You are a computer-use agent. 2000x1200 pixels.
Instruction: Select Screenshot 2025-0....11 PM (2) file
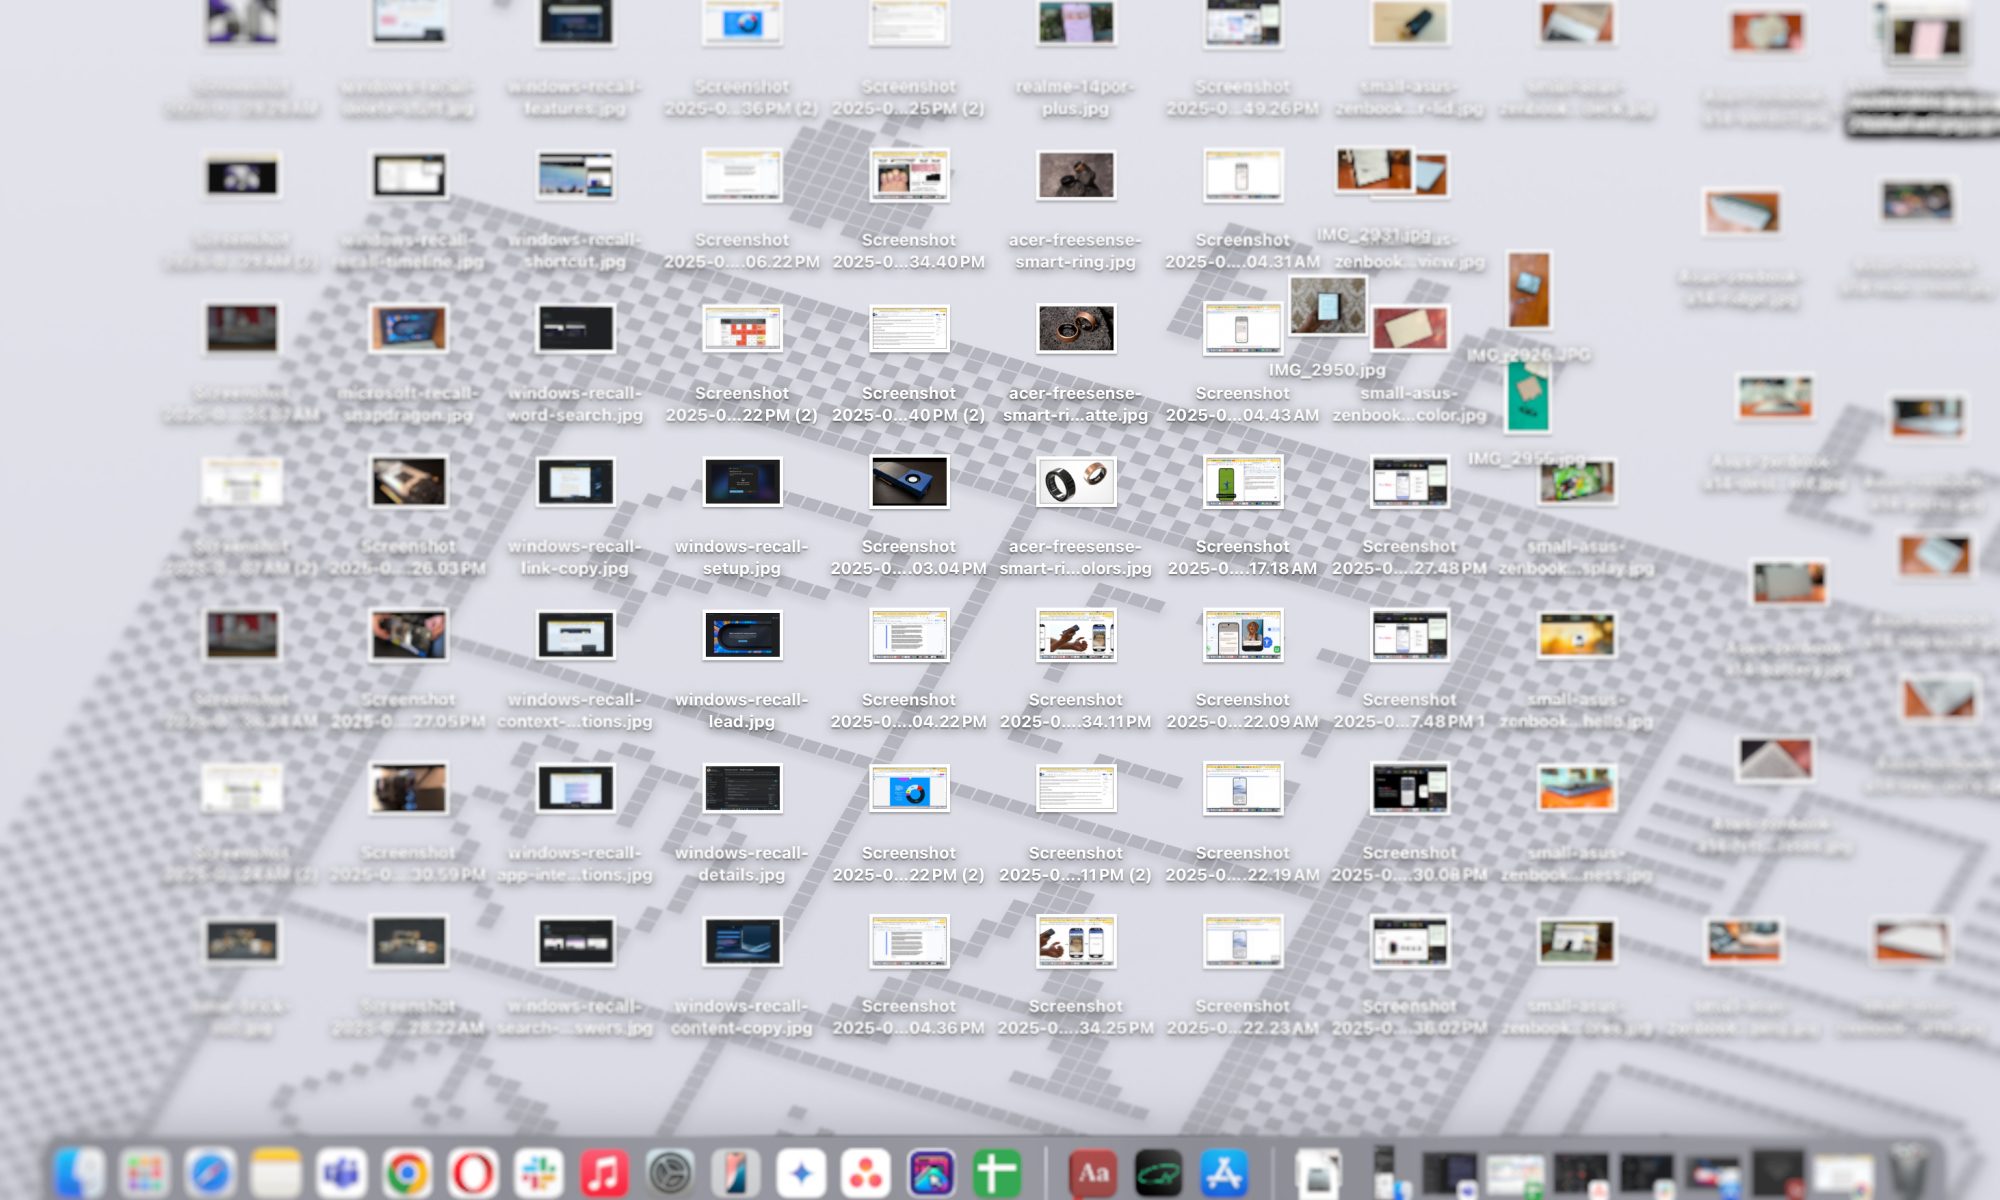1076,788
